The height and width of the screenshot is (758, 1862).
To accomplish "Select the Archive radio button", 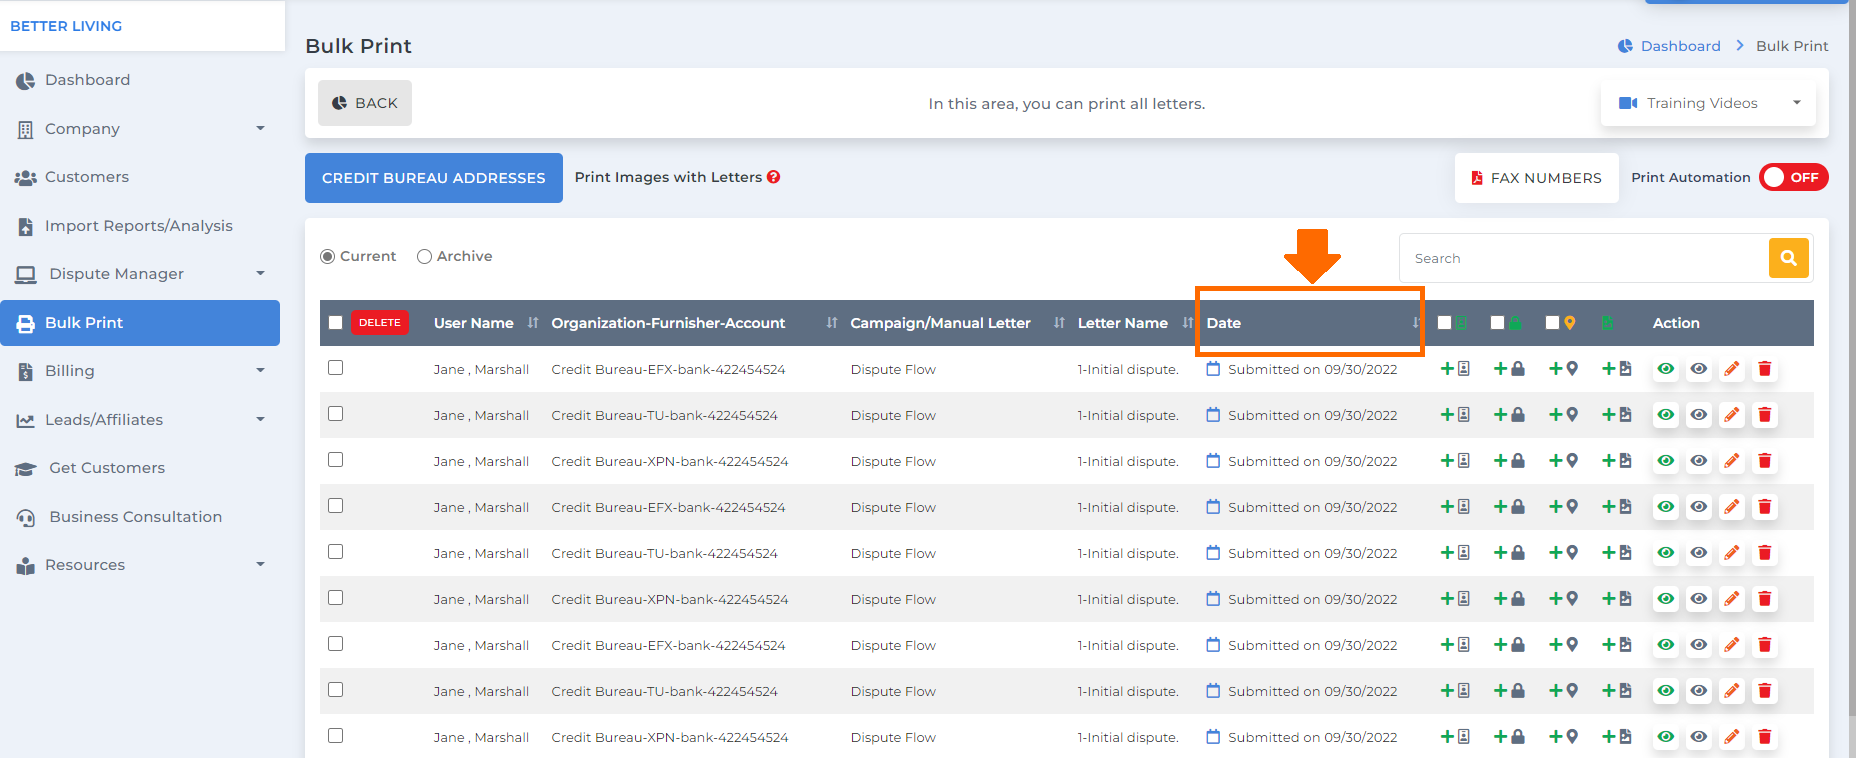I will pos(424,257).
